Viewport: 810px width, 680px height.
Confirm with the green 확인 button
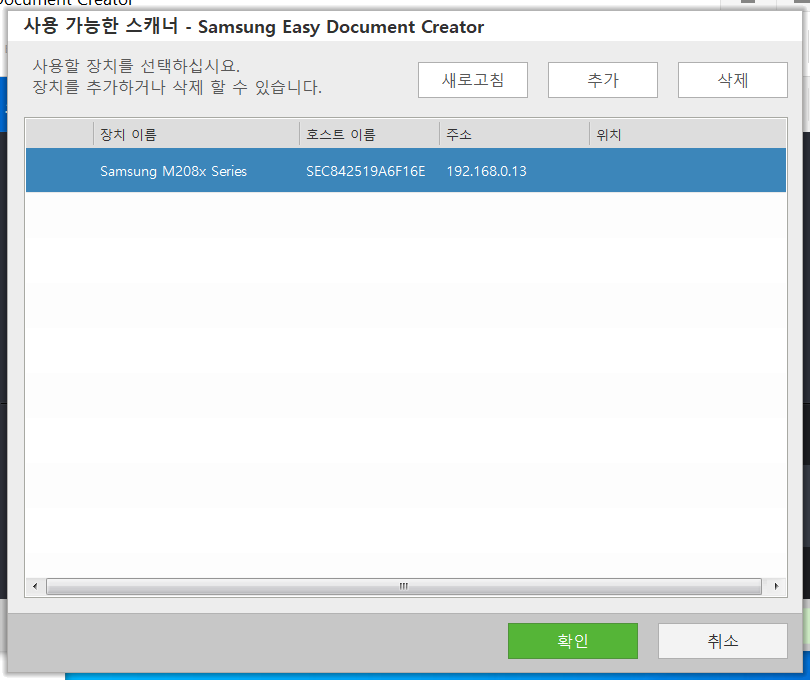tap(573, 641)
